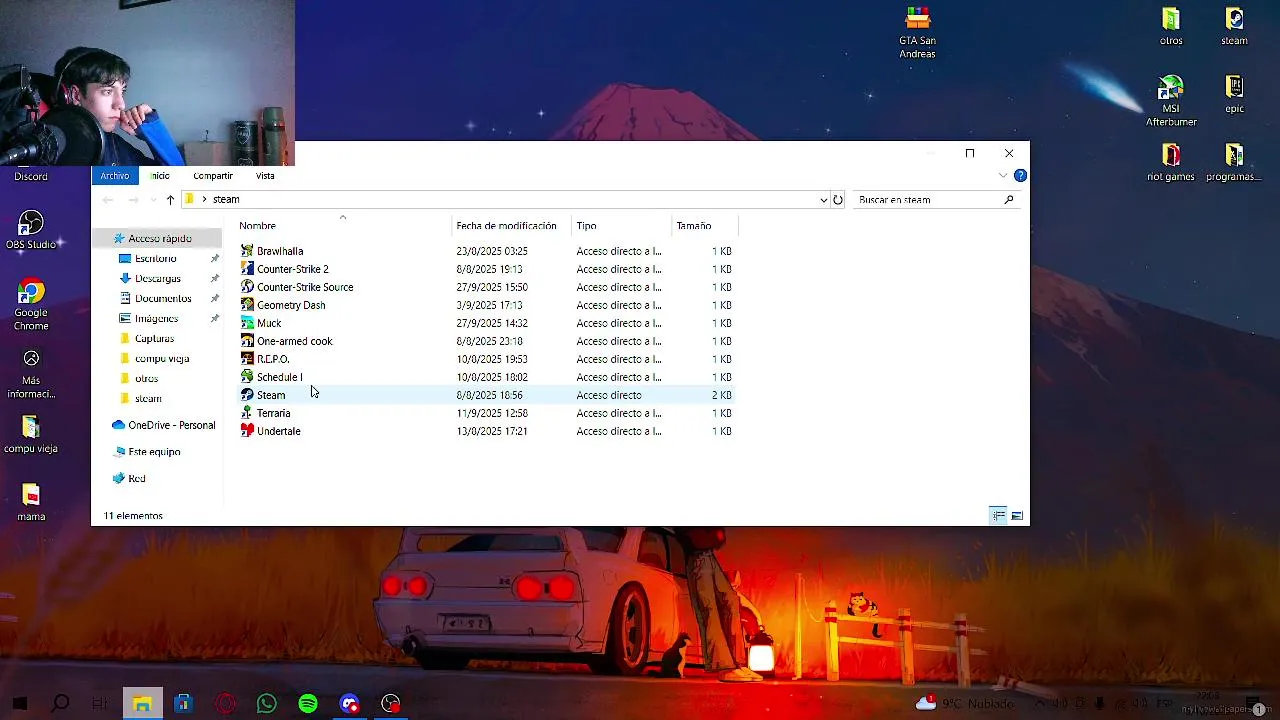This screenshot has height=720, width=1280.
Task: Select the Counter-Strike Source shortcut icon
Action: point(247,287)
